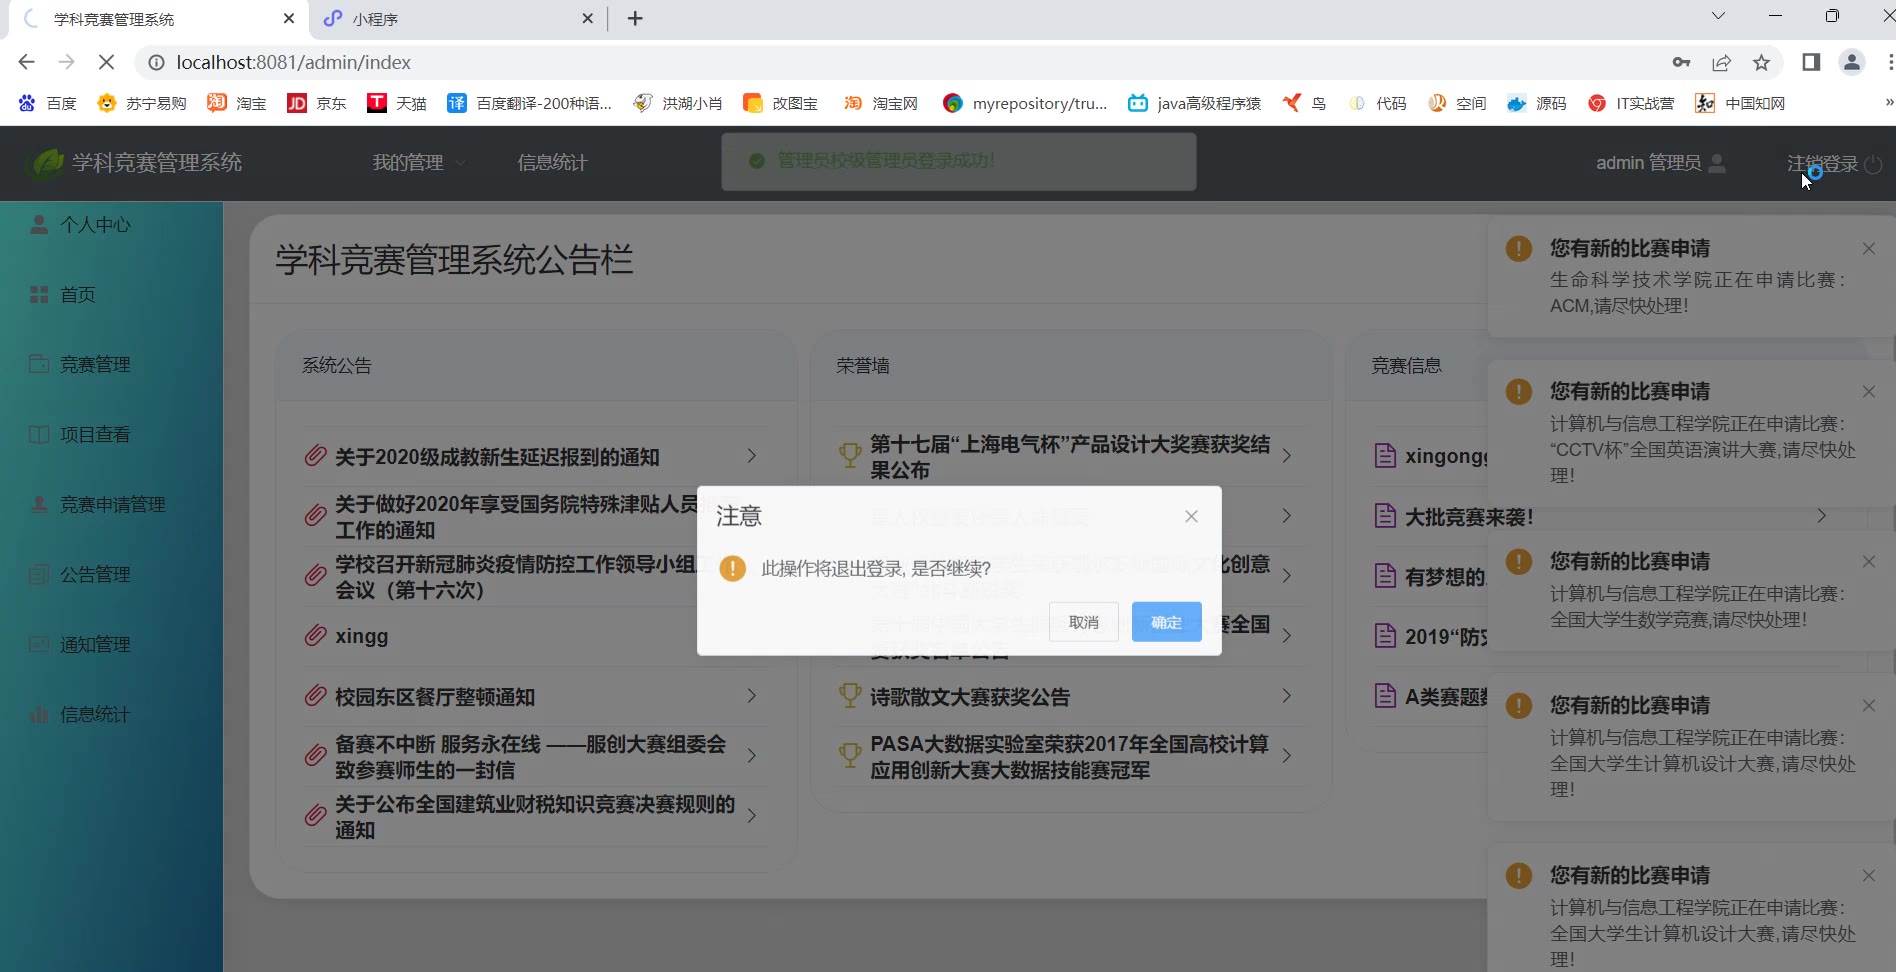Click the 注销登录 power icon

pyautogui.click(x=1874, y=164)
